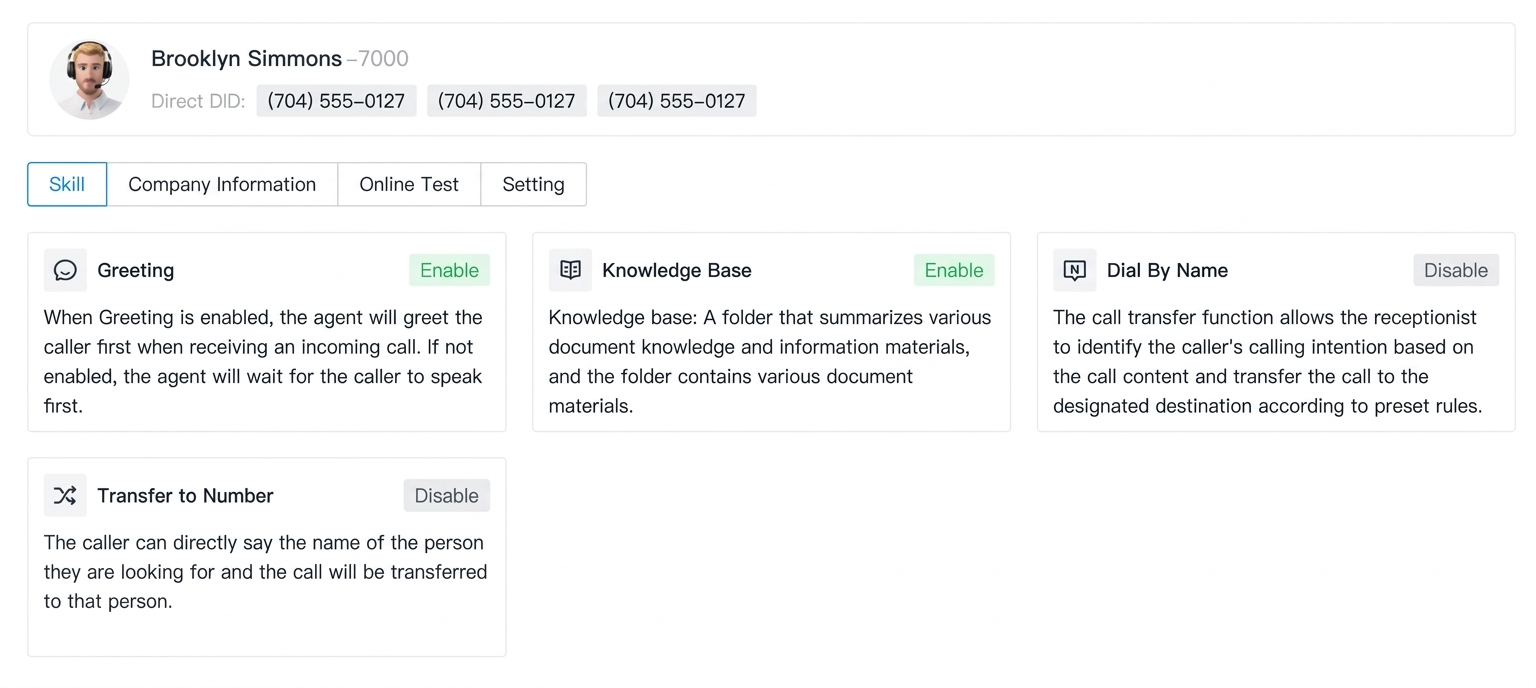The height and width of the screenshot is (688, 1536).
Task: Click the Dial By Name icon
Action: [1075, 270]
